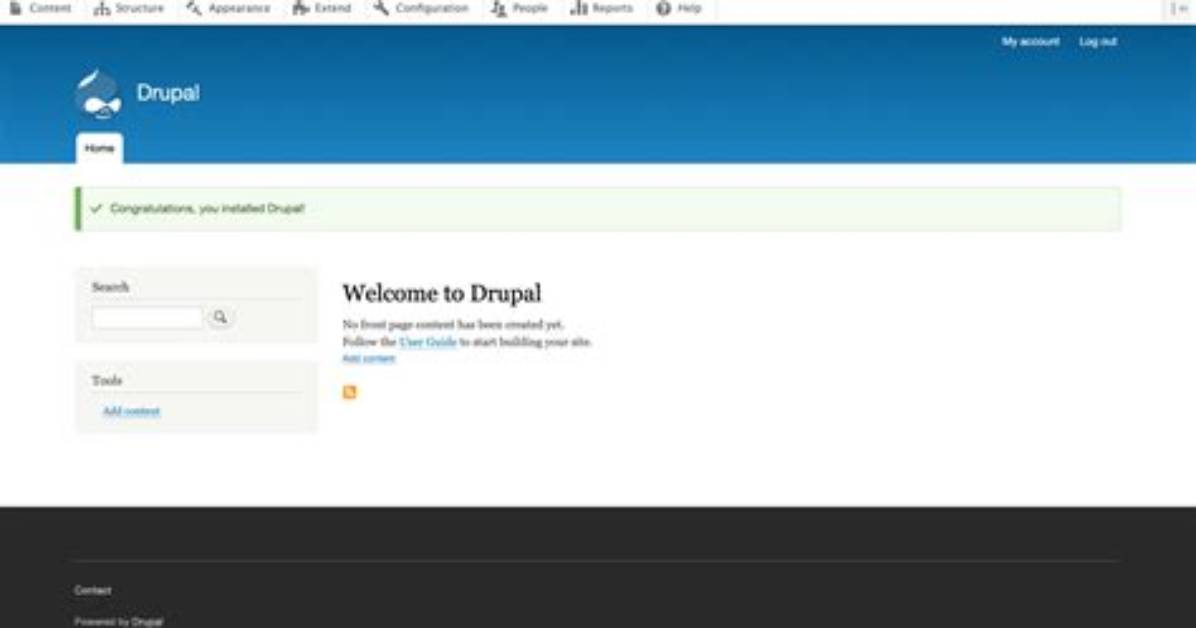Click Add content below welcome text
Viewport: 1196px width, 628px height.
[x=368, y=359]
